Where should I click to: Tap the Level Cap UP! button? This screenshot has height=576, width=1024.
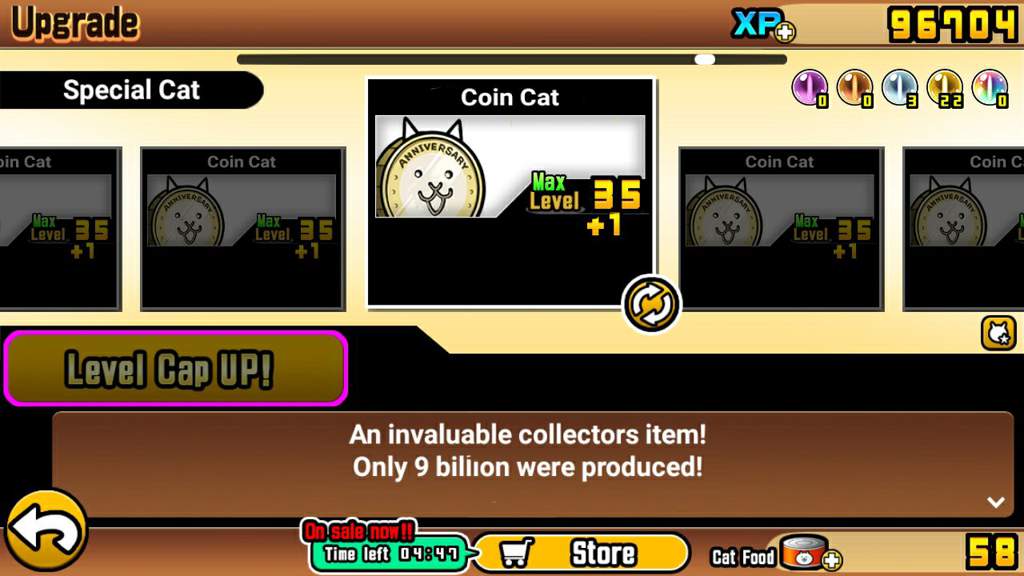(x=176, y=368)
